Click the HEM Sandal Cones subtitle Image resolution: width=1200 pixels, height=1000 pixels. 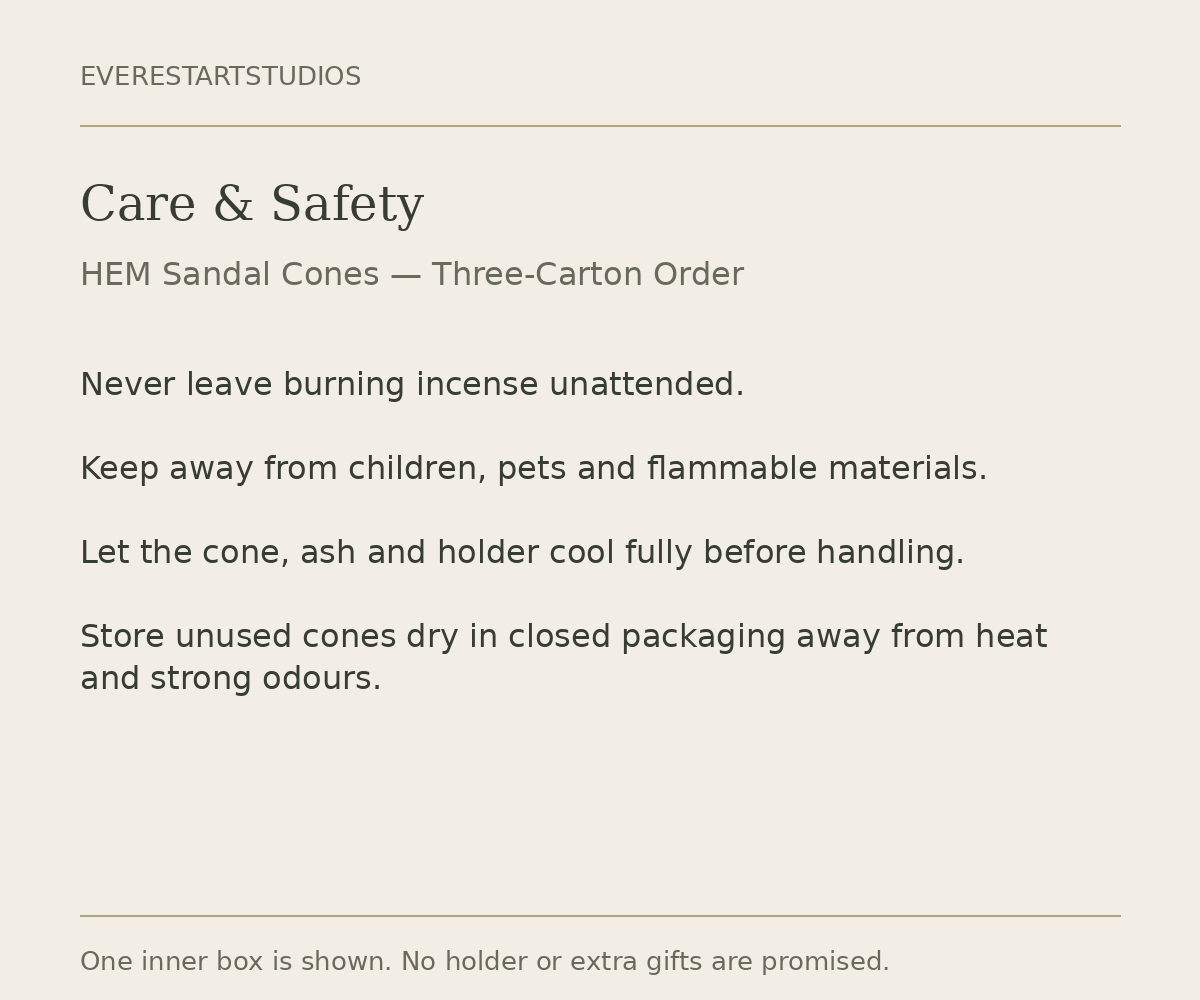pos(412,275)
